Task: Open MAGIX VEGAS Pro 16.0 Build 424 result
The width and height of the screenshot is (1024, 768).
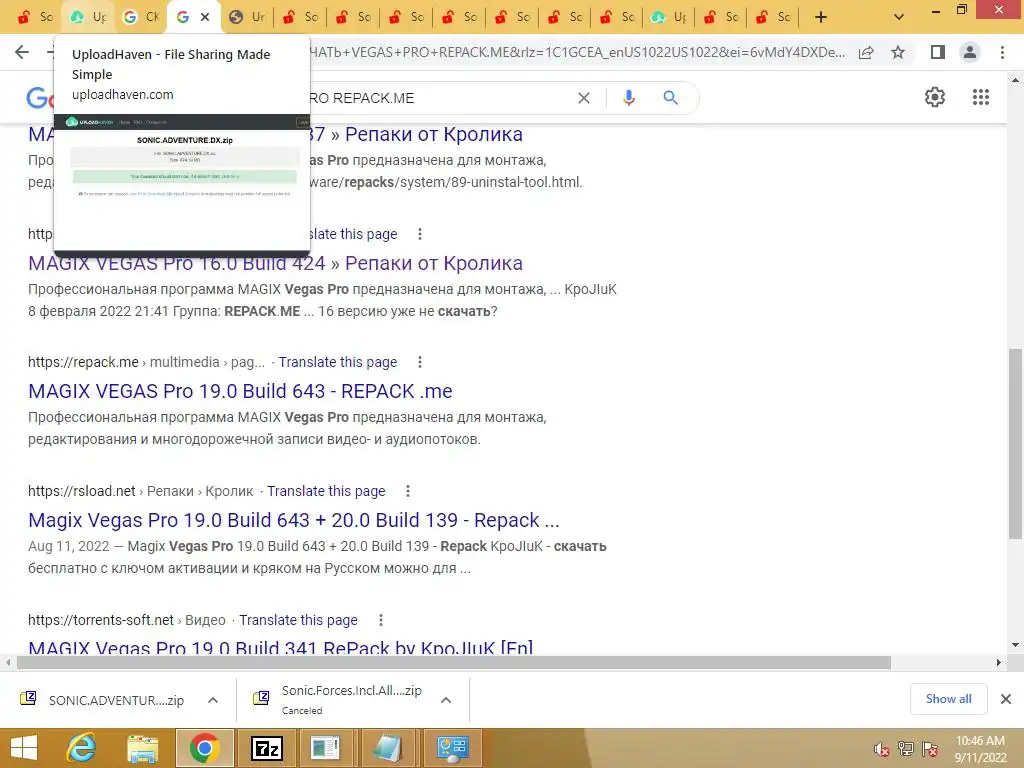Action: [x=275, y=263]
